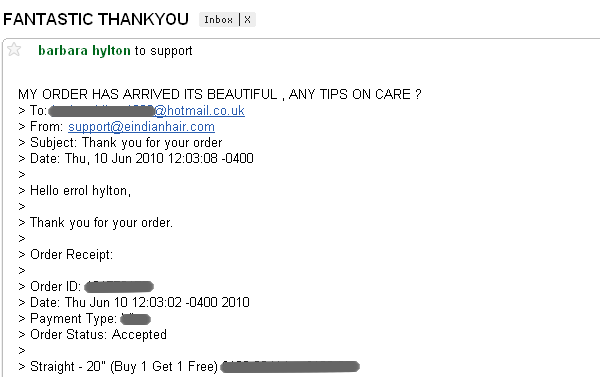Star the barbara hylton message

pos(14,49)
